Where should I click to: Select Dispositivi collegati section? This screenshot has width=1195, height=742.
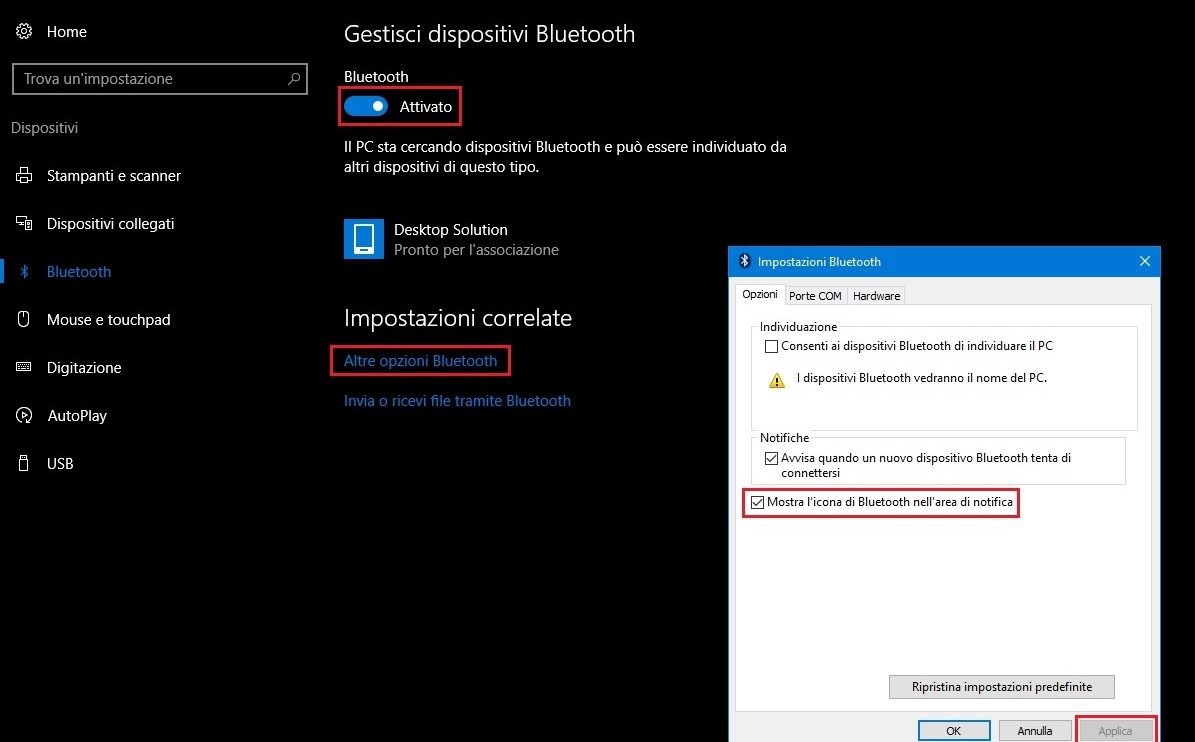coord(111,223)
